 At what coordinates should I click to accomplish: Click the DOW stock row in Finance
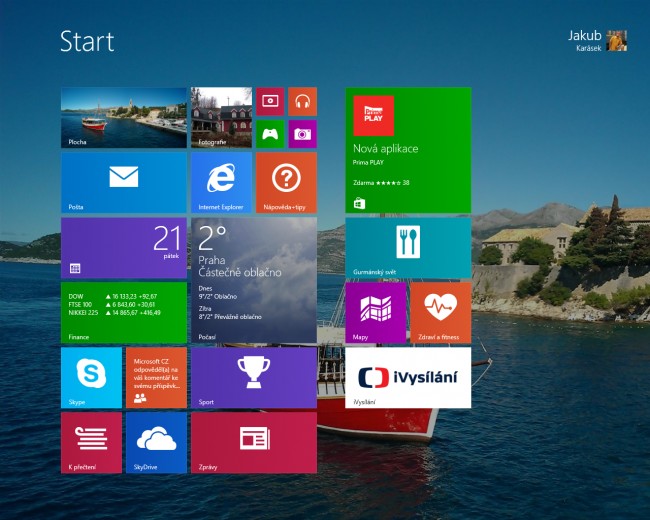click(x=113, y=296)
